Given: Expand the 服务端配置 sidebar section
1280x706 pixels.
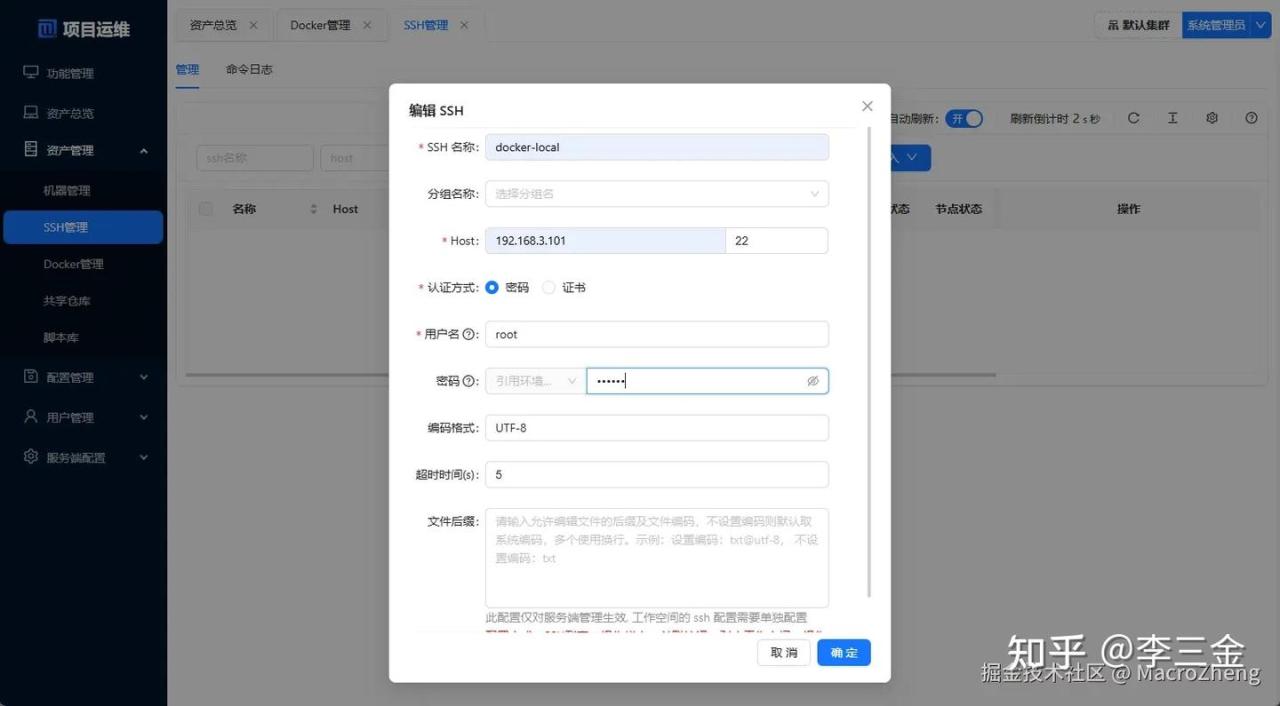Looking at the screenshot, I should coord(83,457).
